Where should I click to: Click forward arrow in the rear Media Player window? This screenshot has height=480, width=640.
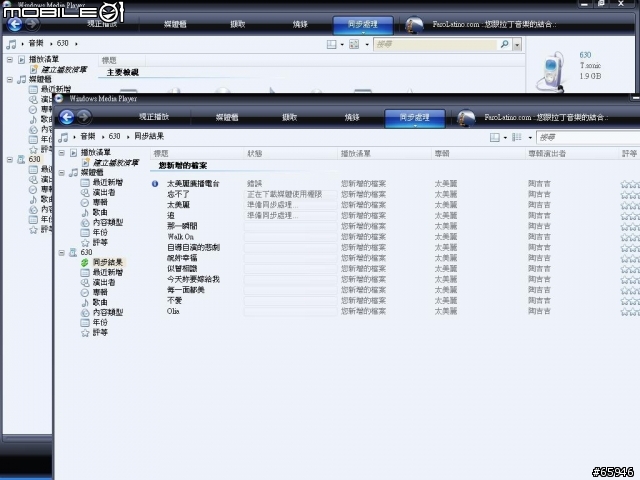[32, 24]
